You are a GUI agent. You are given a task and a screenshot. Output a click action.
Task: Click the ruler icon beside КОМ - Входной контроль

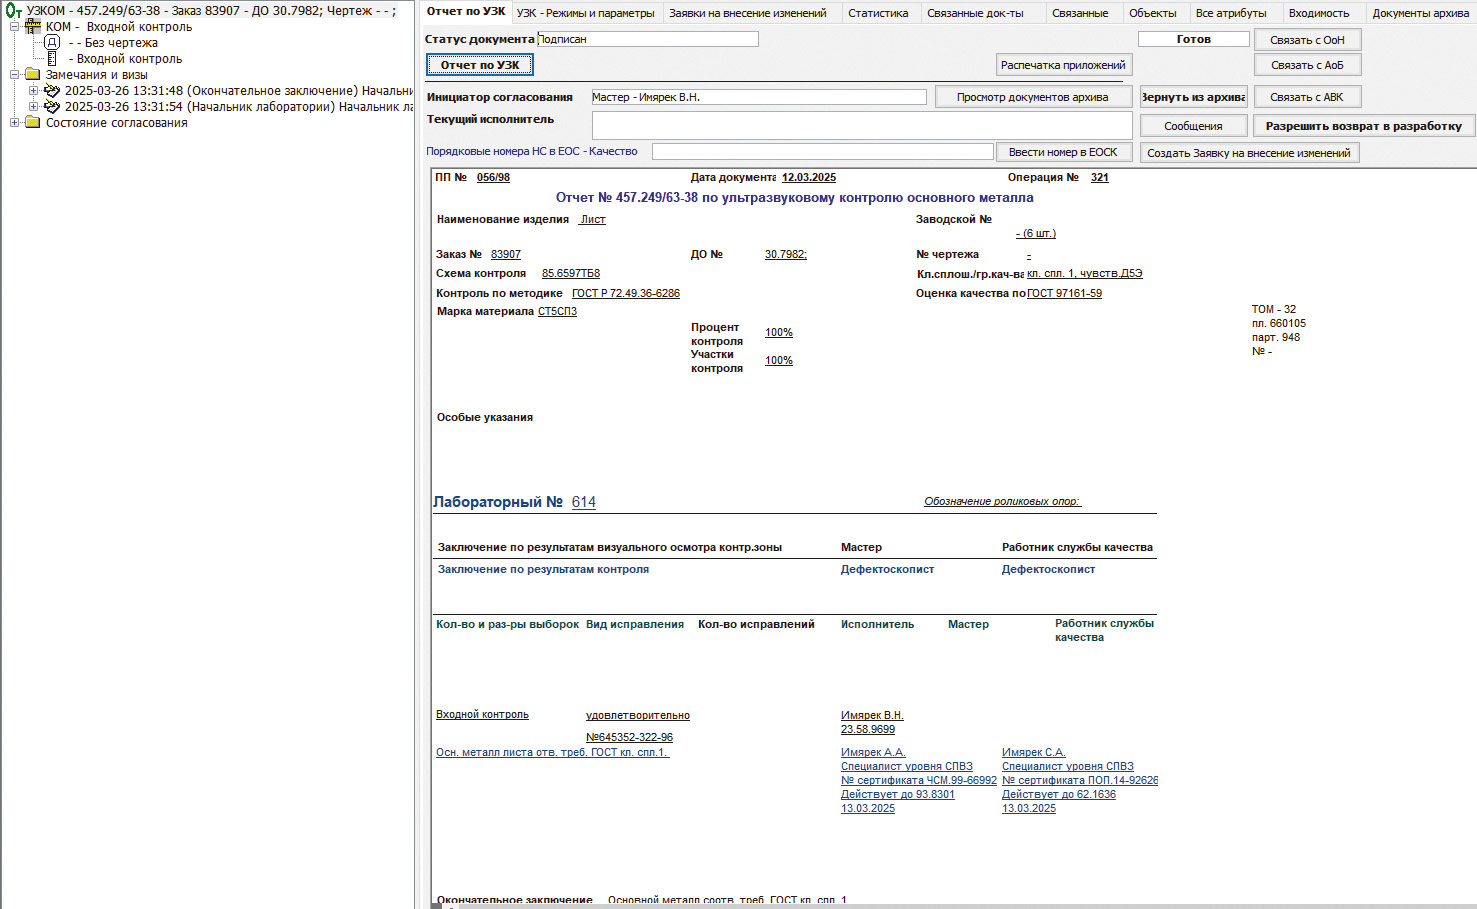(33, 27)
